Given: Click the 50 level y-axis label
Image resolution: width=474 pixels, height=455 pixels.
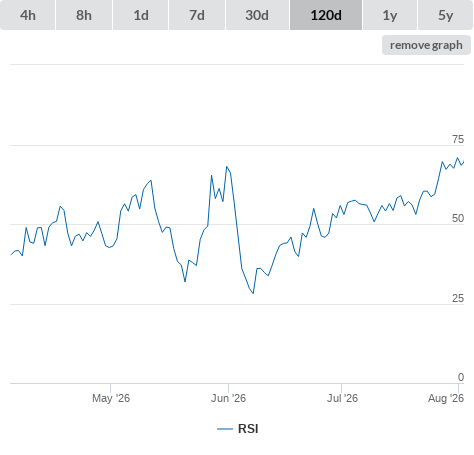Looking at the screenshot, I should click(x=458, y=218).
